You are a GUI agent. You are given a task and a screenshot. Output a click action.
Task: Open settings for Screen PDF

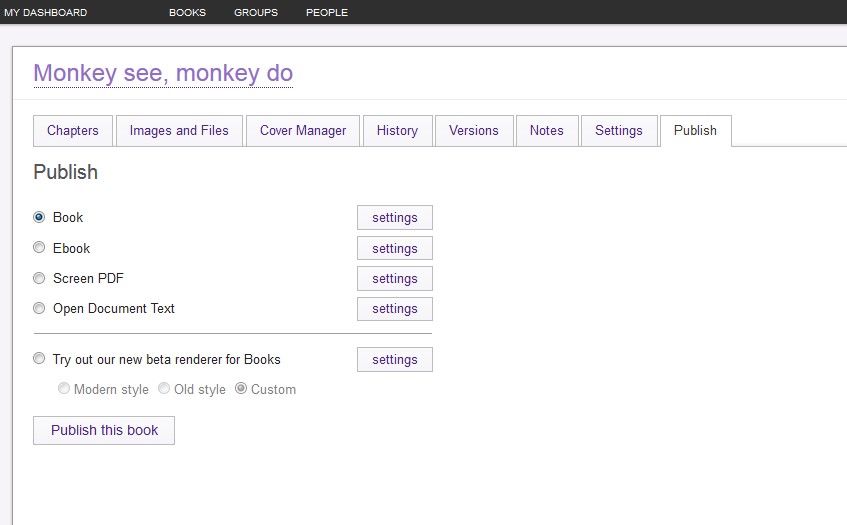pos(394,279)
